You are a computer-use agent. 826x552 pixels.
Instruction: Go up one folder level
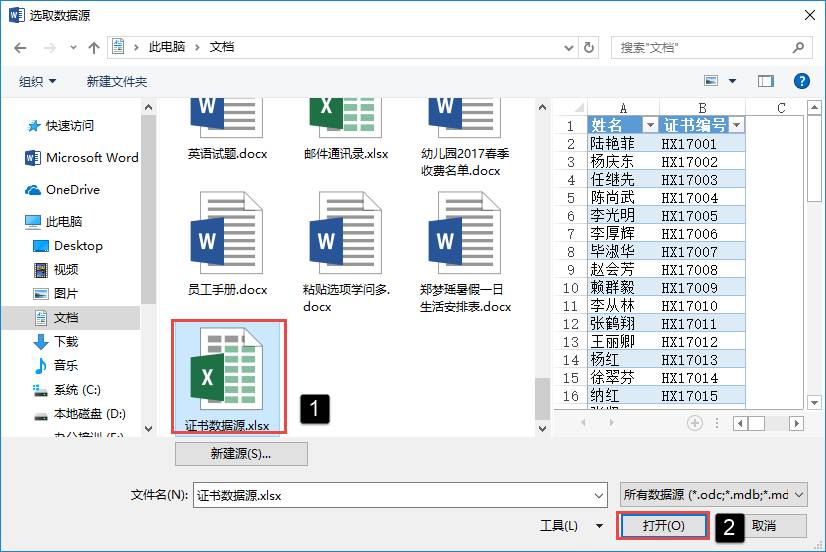click(x=94, y=48)
